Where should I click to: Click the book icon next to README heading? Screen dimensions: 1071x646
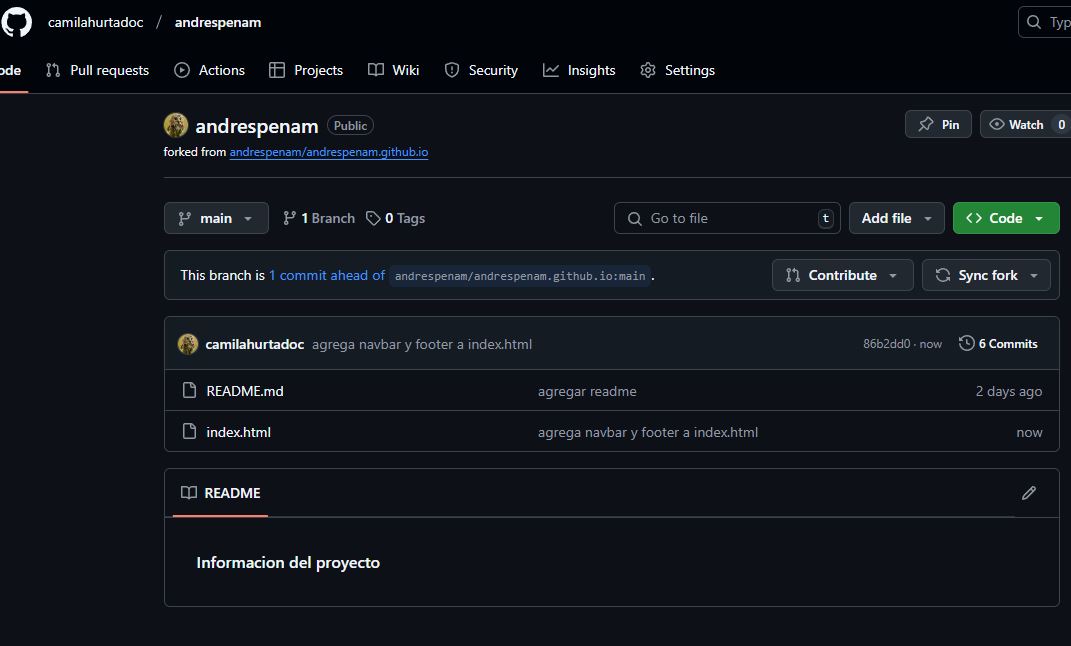point(189,493)
